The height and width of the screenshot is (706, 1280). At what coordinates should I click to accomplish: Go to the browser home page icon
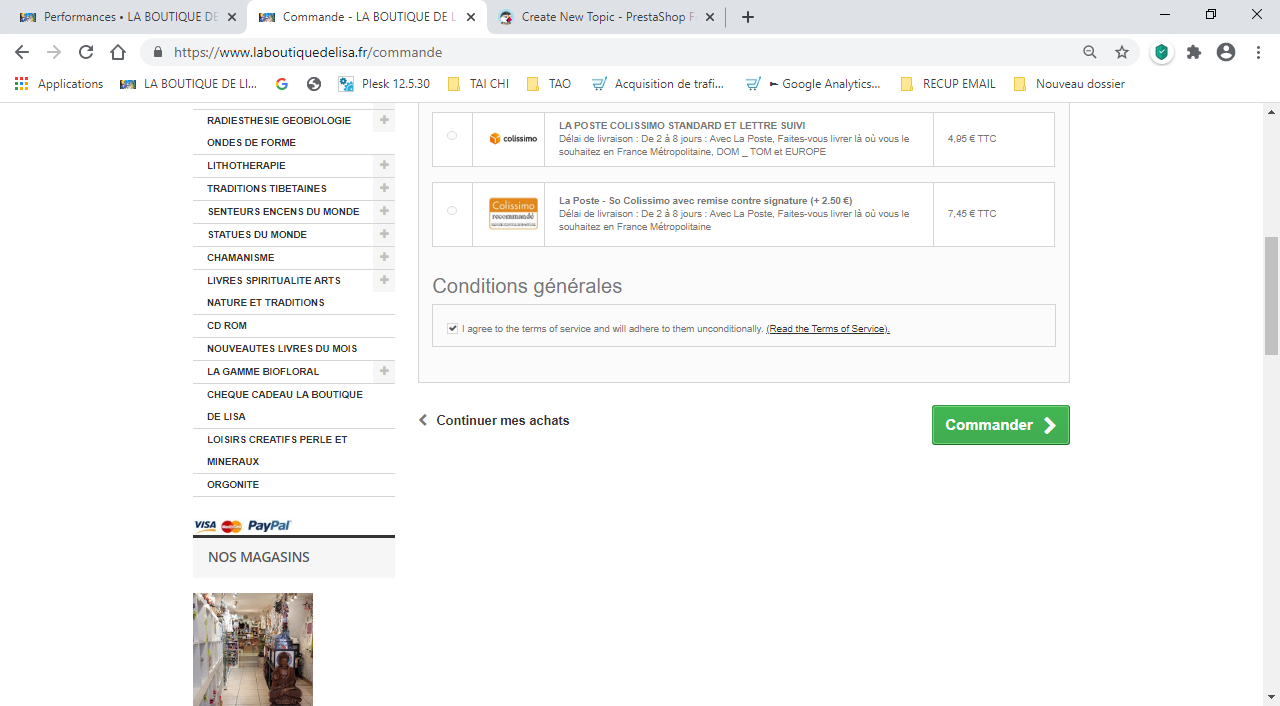(118, 52)
